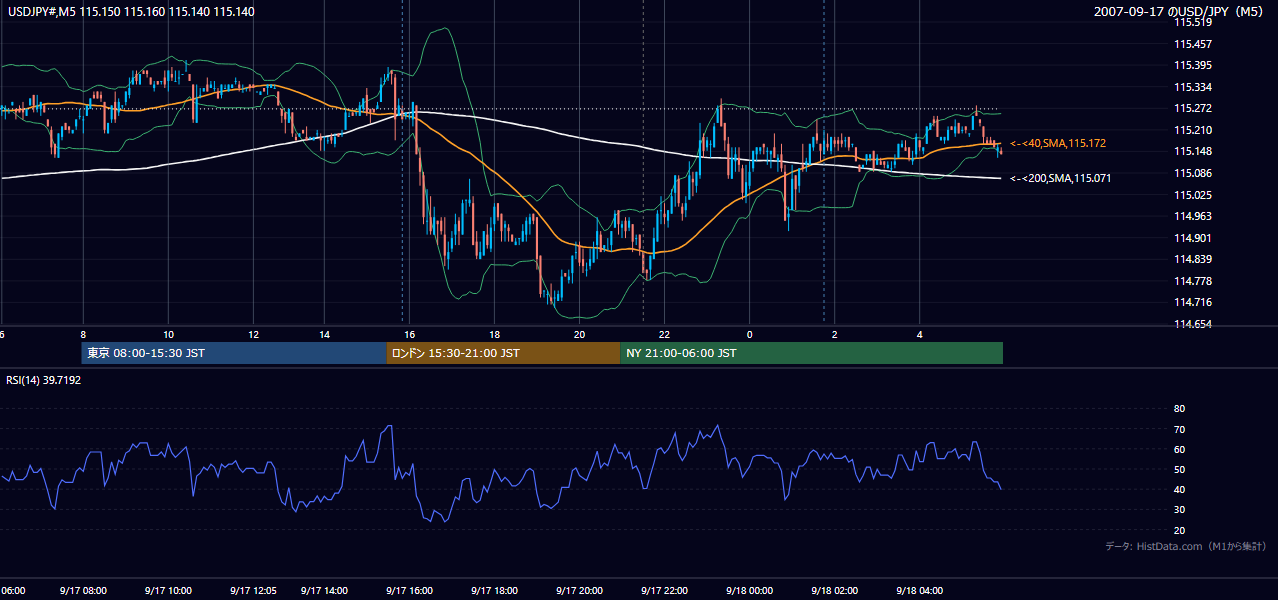Screen dimensions: 1278x600
Task: Click hour label 18 under price chart
Action: (x=494, y=334)
